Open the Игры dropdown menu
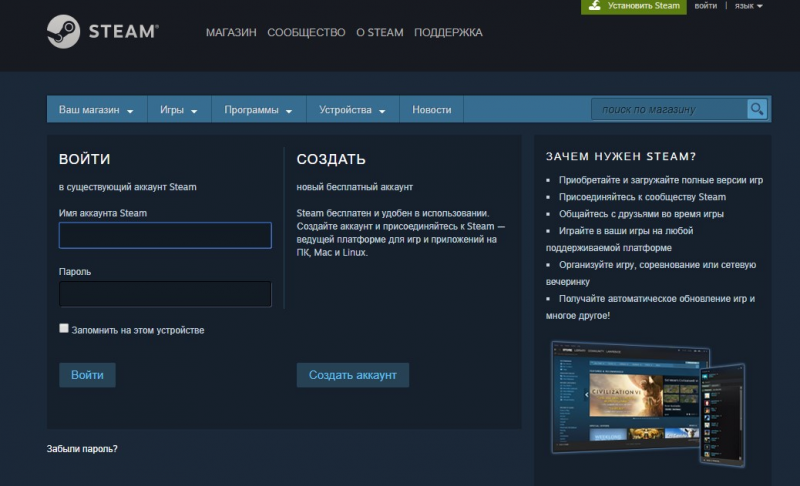Screen dimensions: 800x486 pyautogui.click(x=179, y=110)
